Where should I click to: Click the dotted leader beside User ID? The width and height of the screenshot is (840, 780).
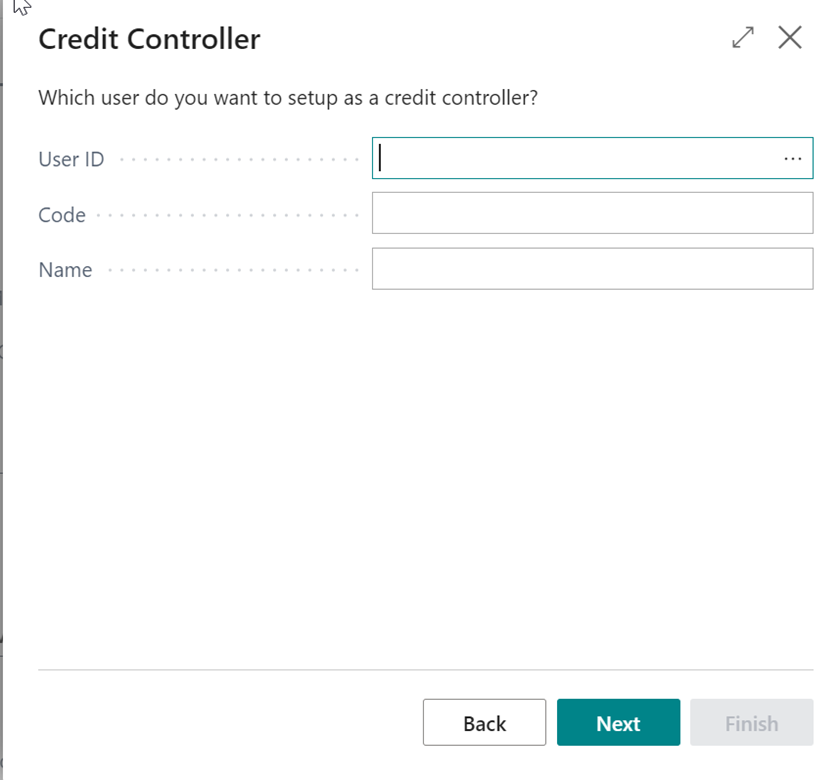[x=239, y=159]
